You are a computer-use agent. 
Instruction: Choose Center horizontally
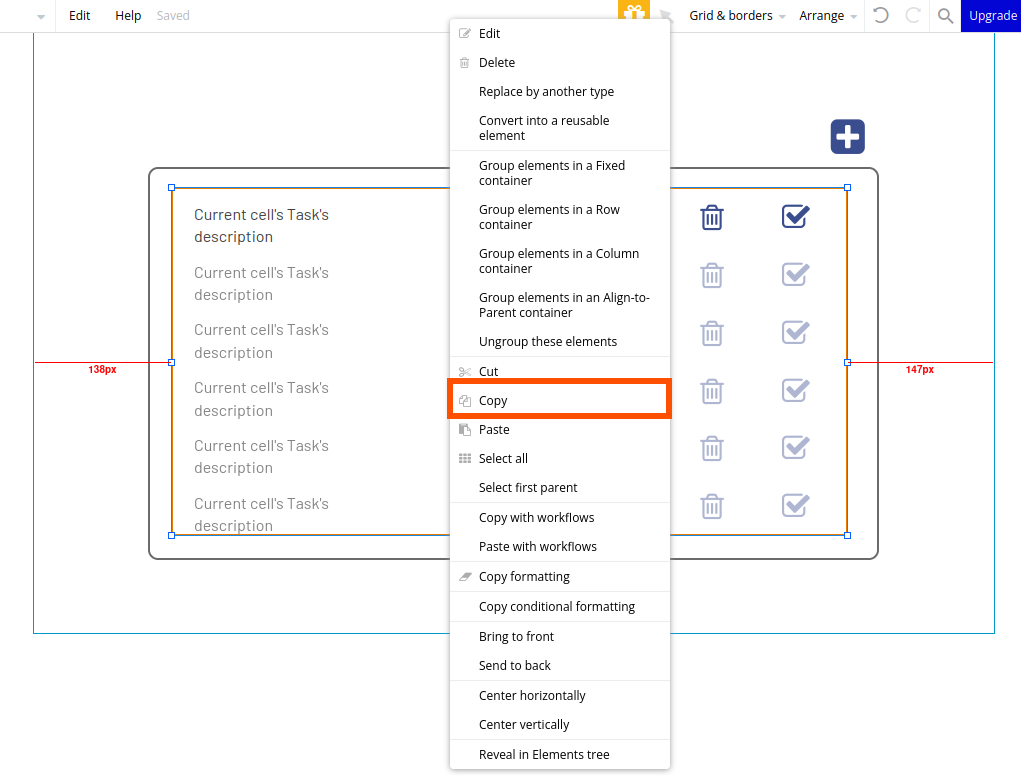click(x=559, y=696)
